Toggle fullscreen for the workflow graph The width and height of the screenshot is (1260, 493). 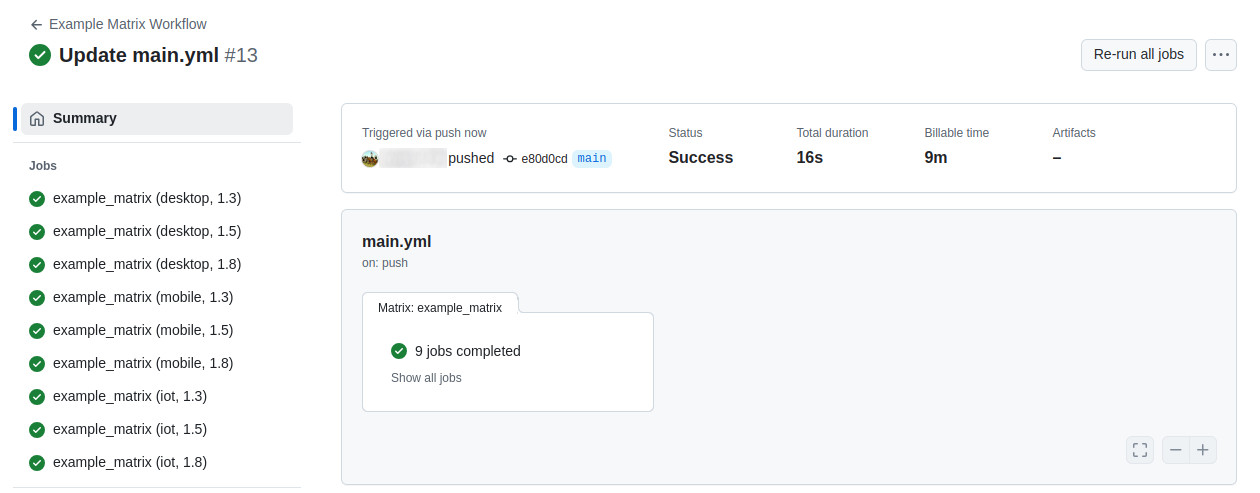pos(1140,450)
